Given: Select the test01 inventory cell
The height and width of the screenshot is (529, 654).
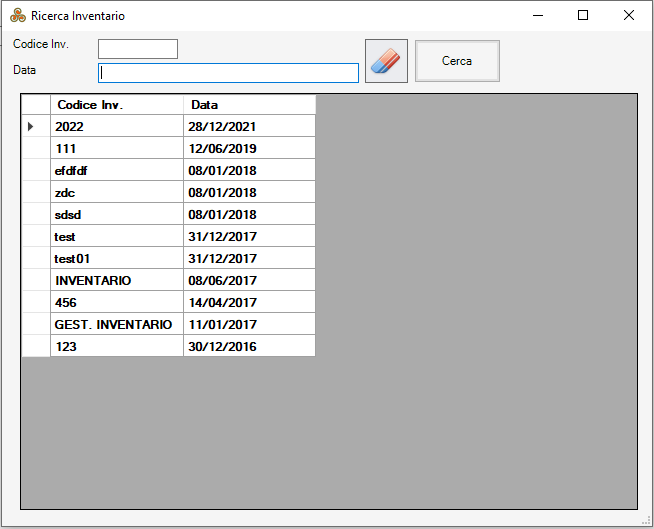Looking at the screenshot, I should 117,258.
